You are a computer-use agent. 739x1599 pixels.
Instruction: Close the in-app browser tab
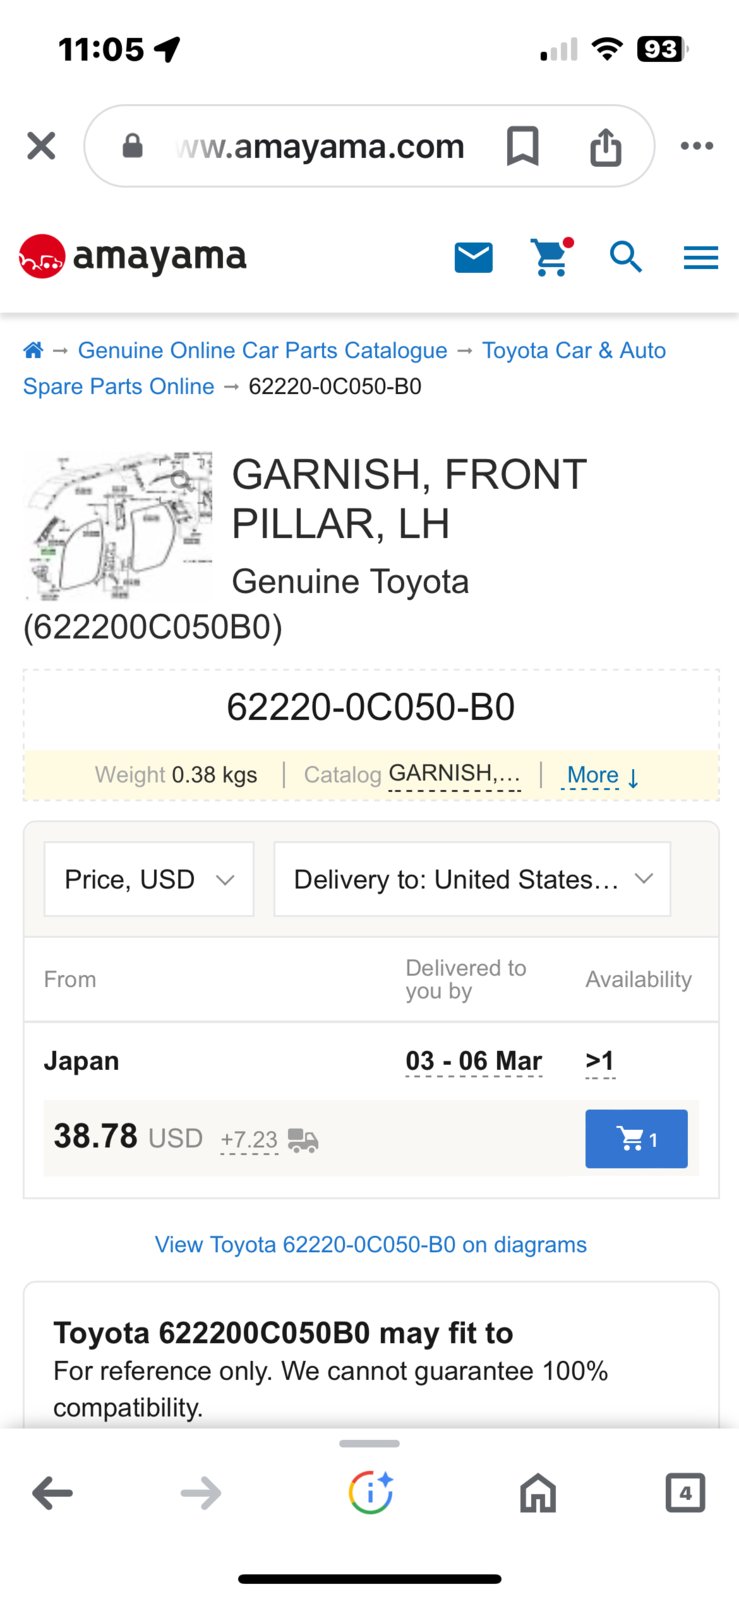click(x=41, y=146)
